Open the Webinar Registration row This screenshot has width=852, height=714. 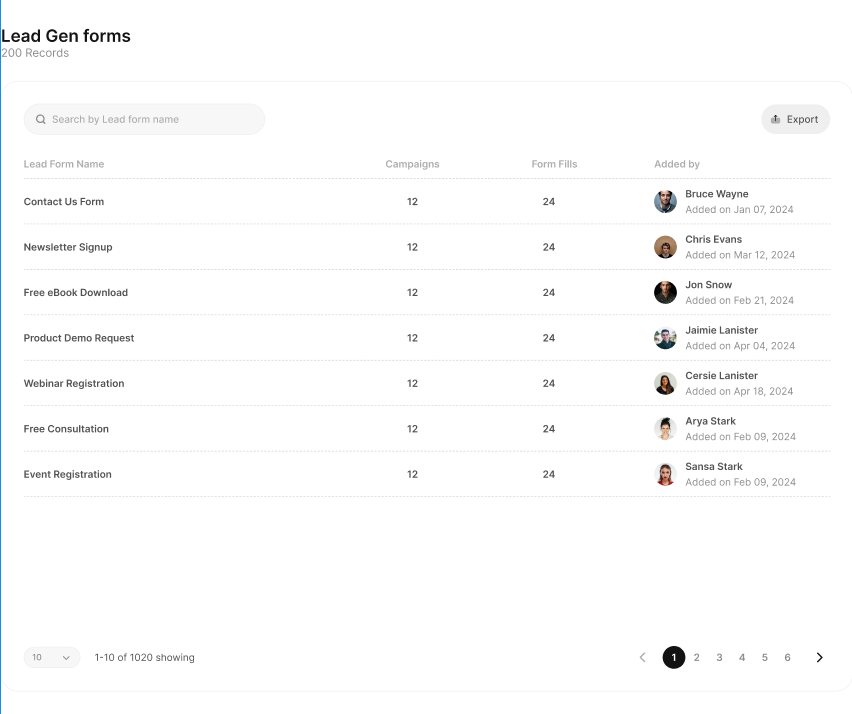(427, 384)
